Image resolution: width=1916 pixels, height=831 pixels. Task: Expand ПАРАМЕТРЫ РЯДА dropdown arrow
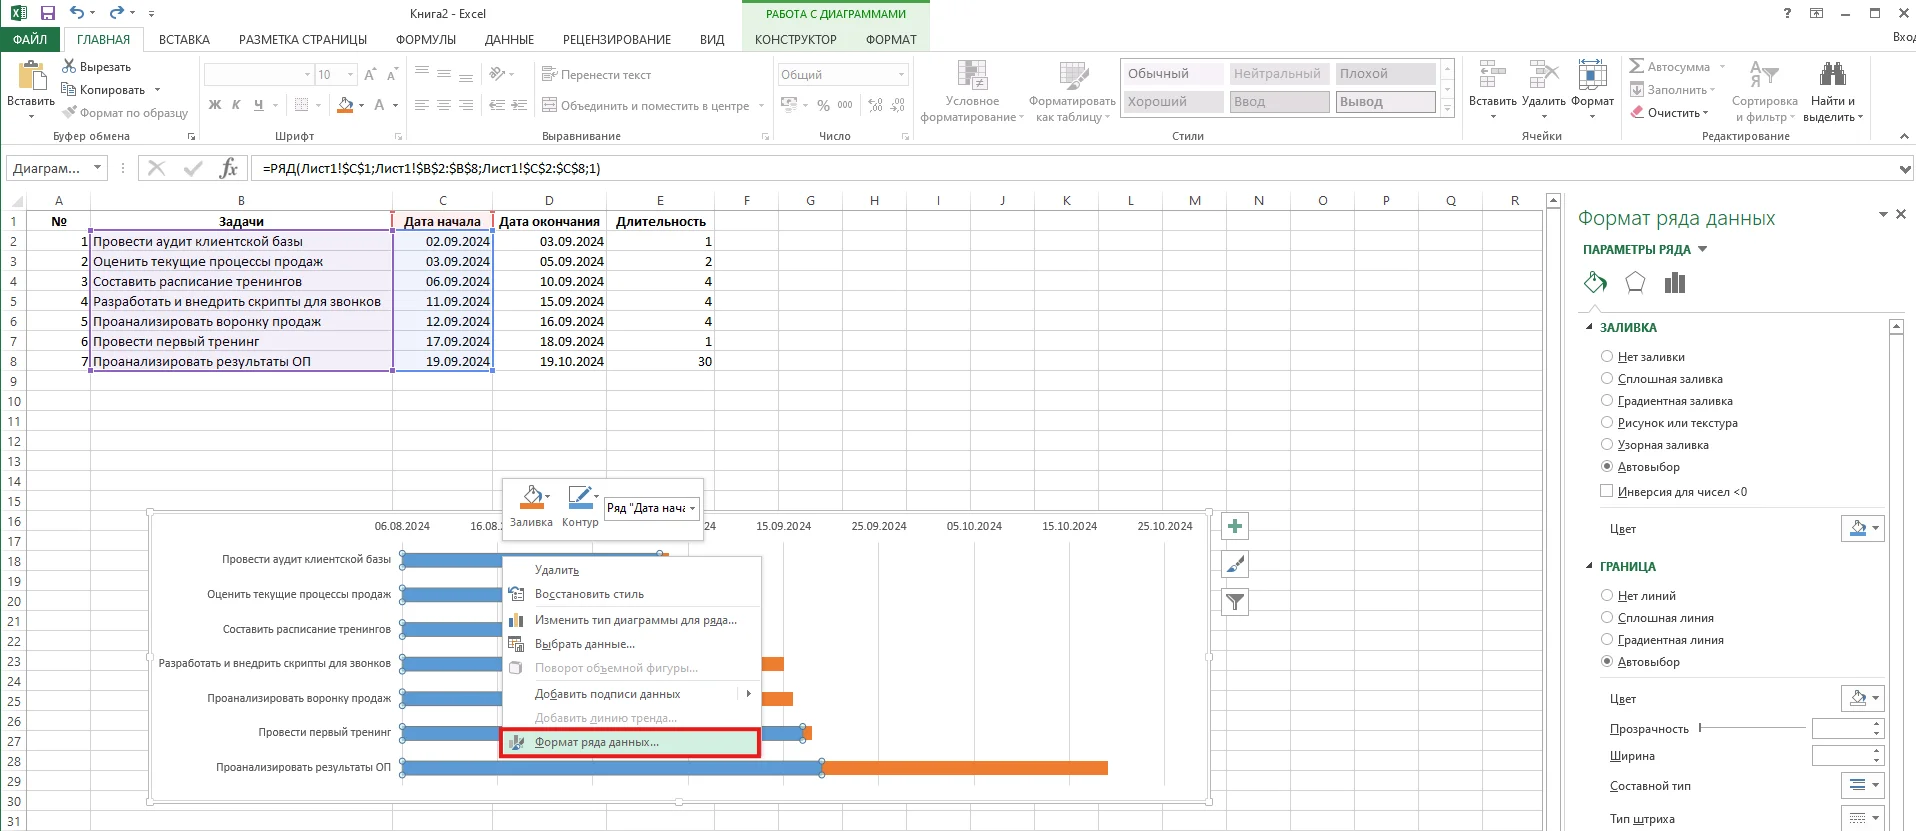1703,249
